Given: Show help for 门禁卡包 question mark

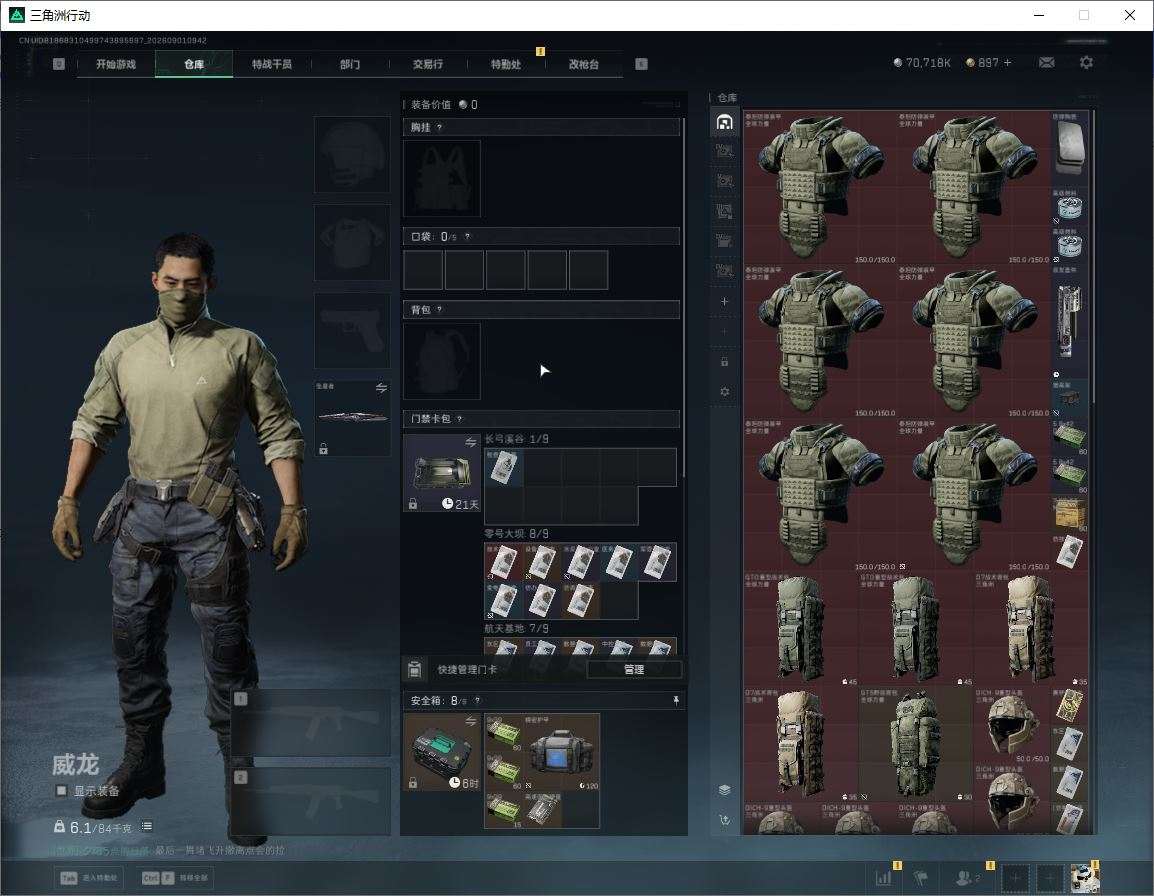Looking at the screenshot, I should (459, 419).
